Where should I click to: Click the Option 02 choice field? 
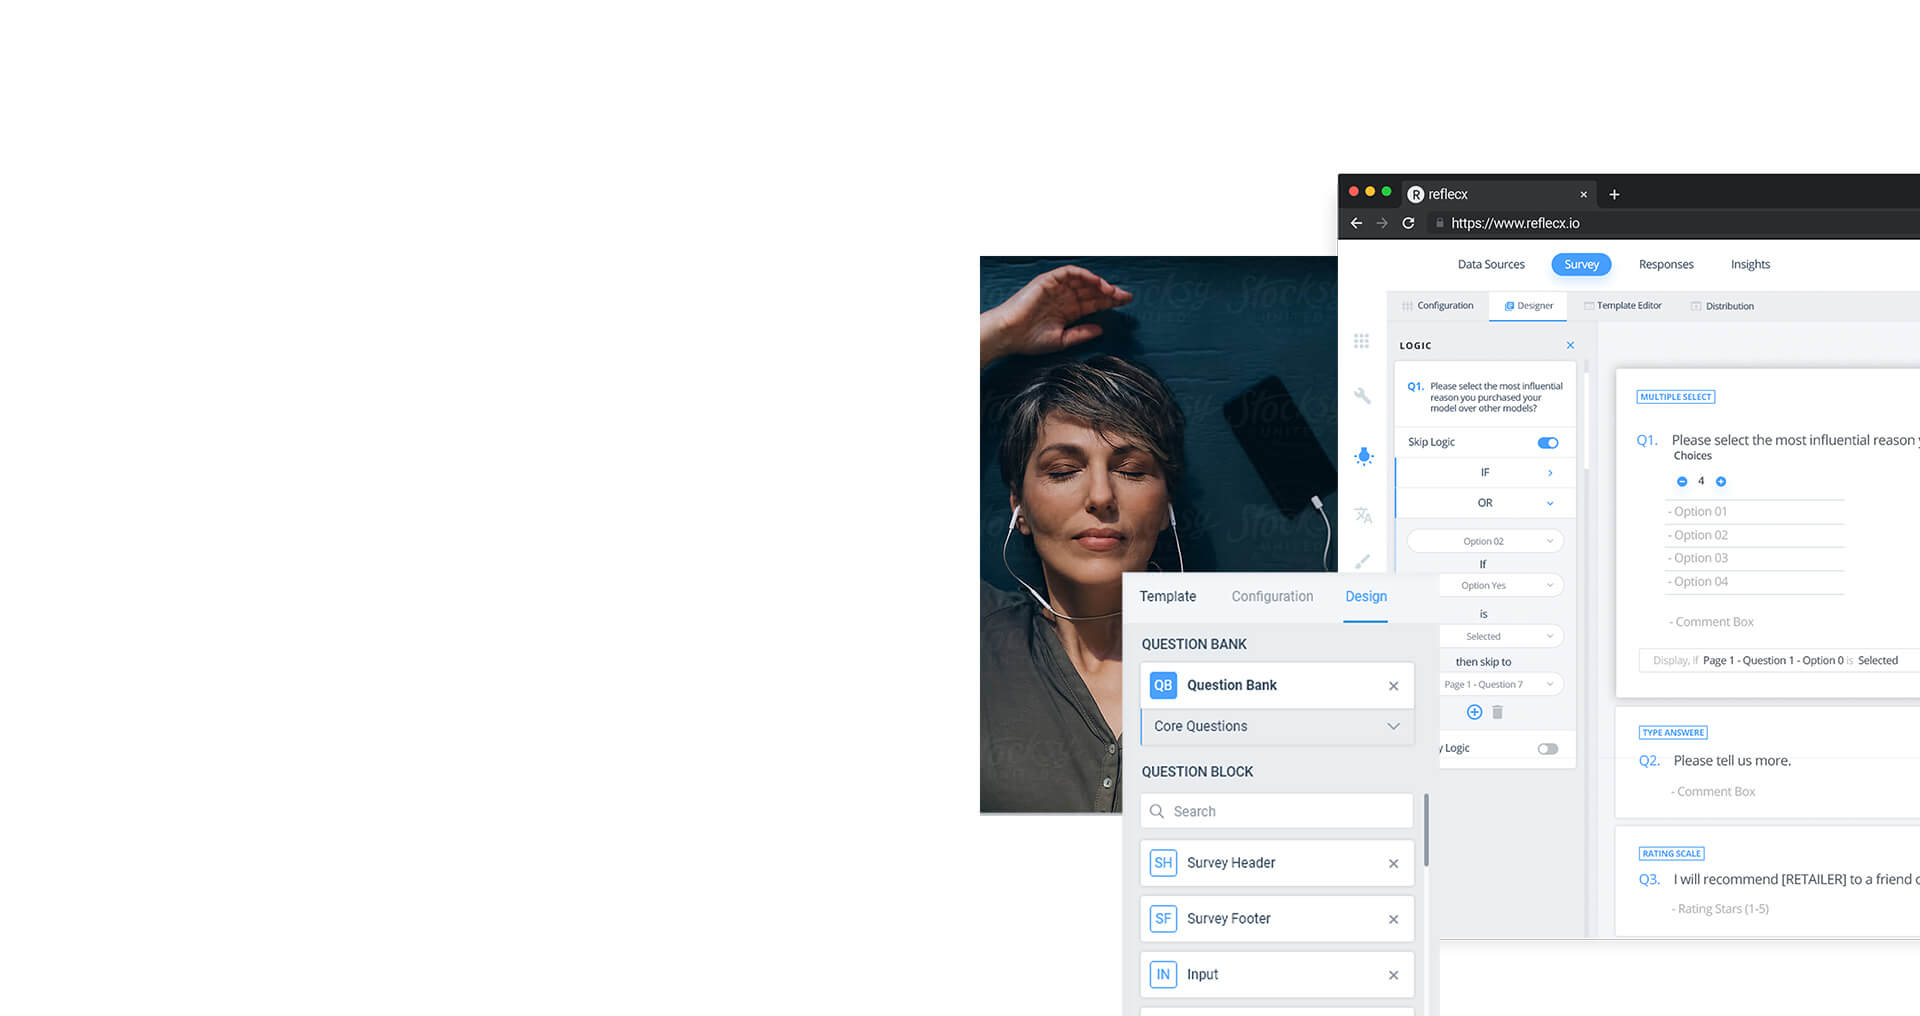(1754, 535)
